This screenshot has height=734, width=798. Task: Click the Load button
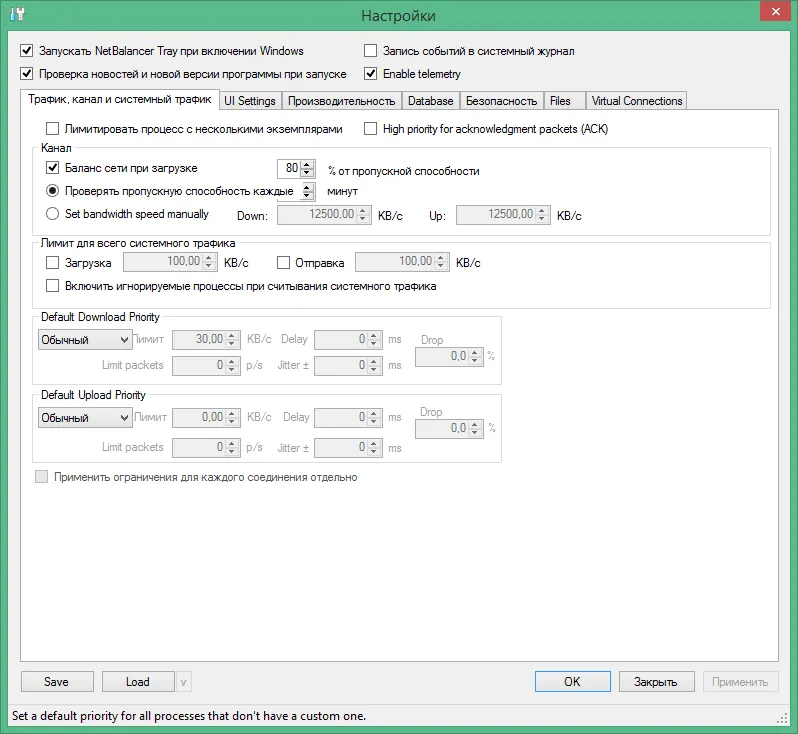pos(138,682)
